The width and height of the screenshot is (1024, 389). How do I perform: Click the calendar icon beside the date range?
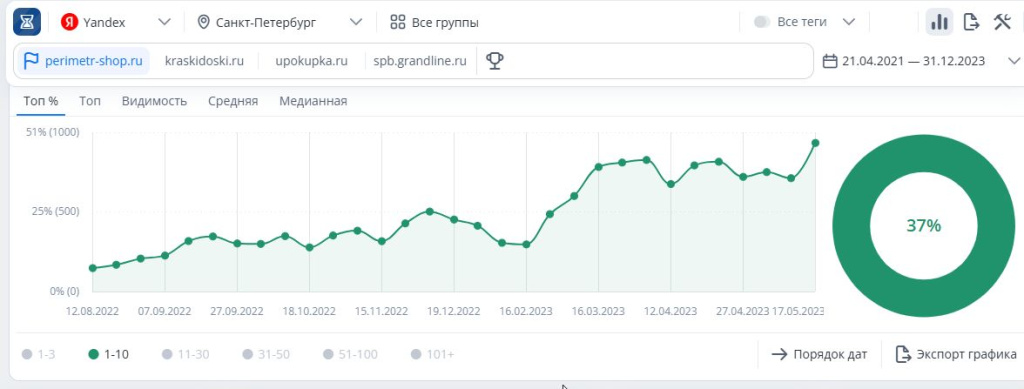tap(830, 61)
